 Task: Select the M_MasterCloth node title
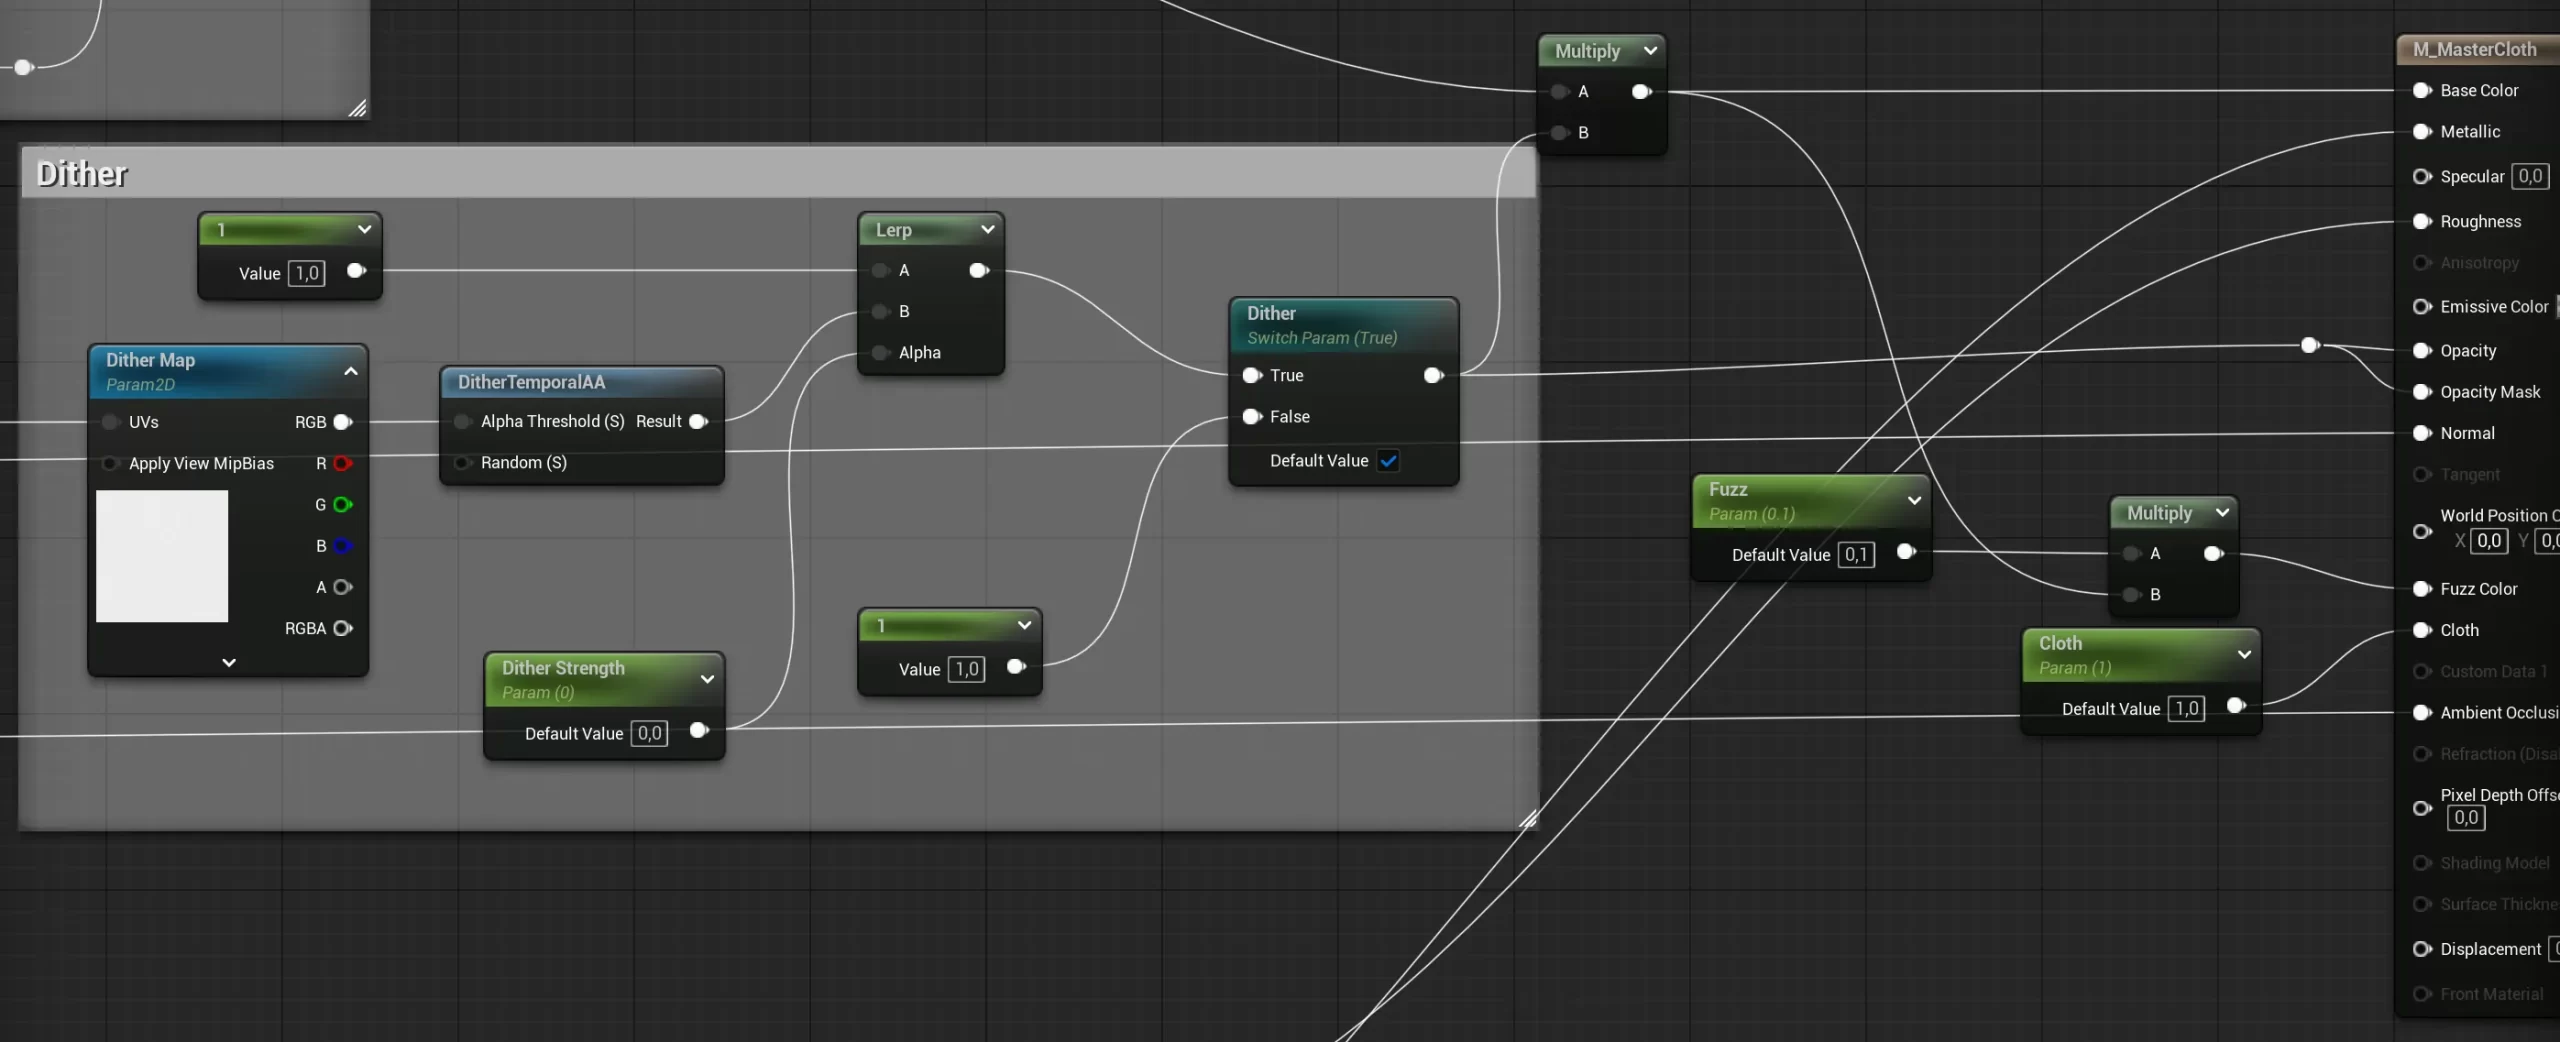[x=2474, y=49]
